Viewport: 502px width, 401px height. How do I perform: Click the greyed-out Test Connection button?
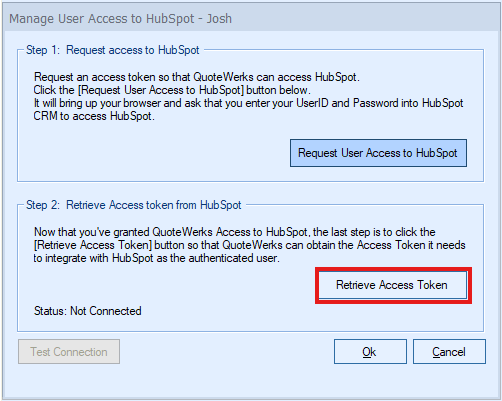[69, 352]
